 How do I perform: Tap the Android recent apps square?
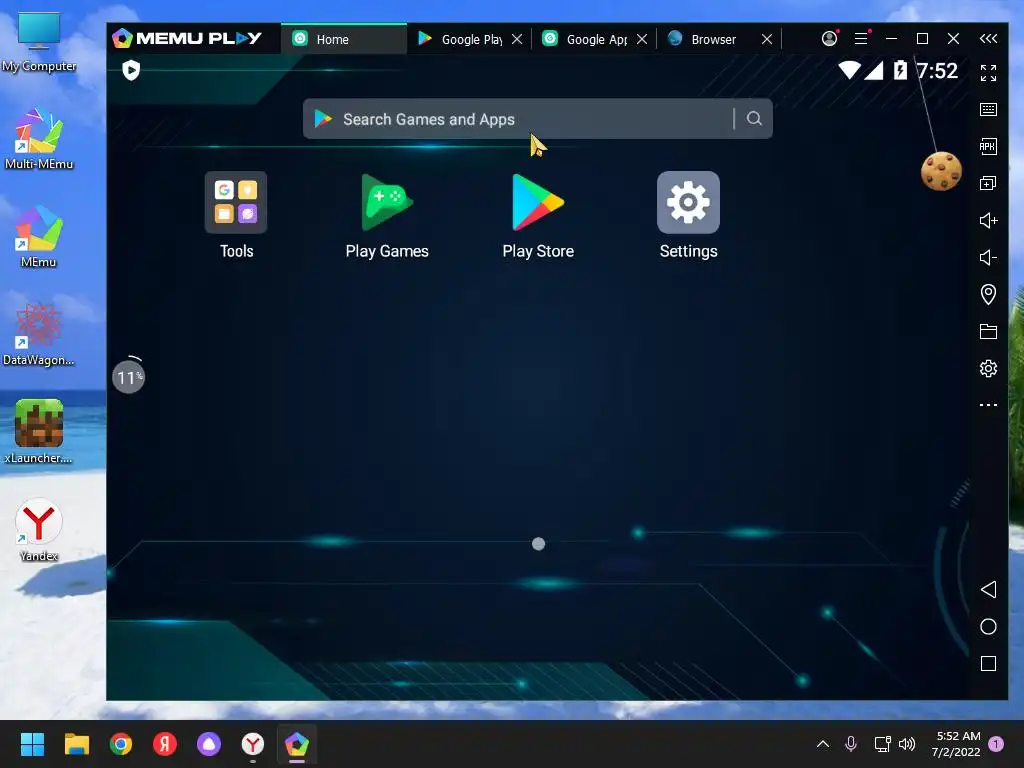click(x=988, y=664)
